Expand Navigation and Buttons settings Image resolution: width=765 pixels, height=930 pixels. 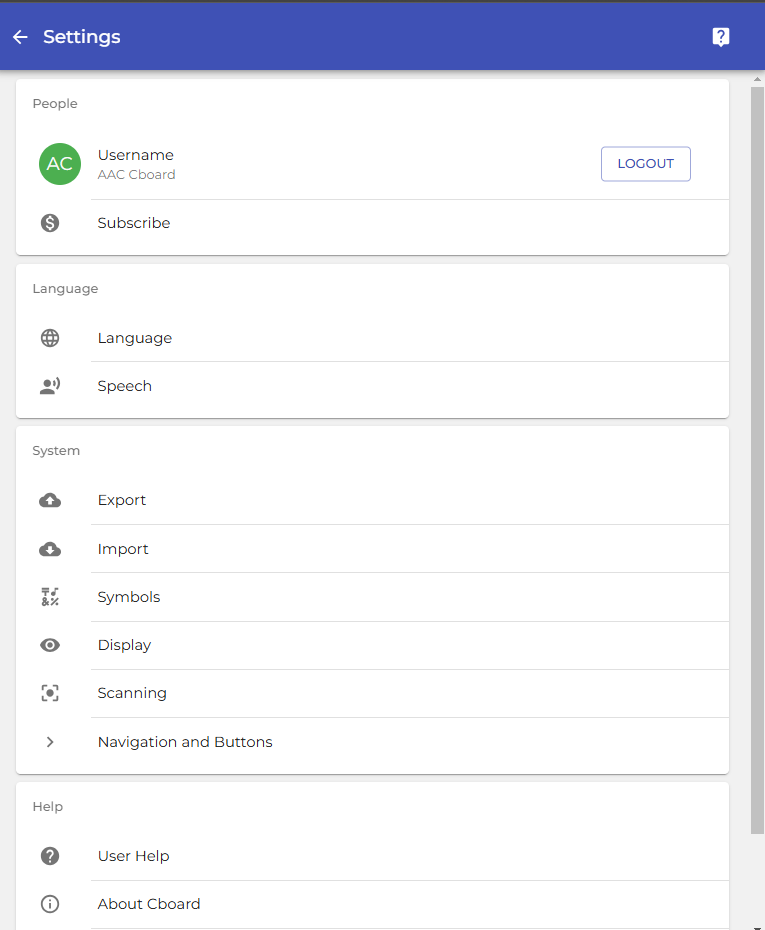(x=184, y=742)
